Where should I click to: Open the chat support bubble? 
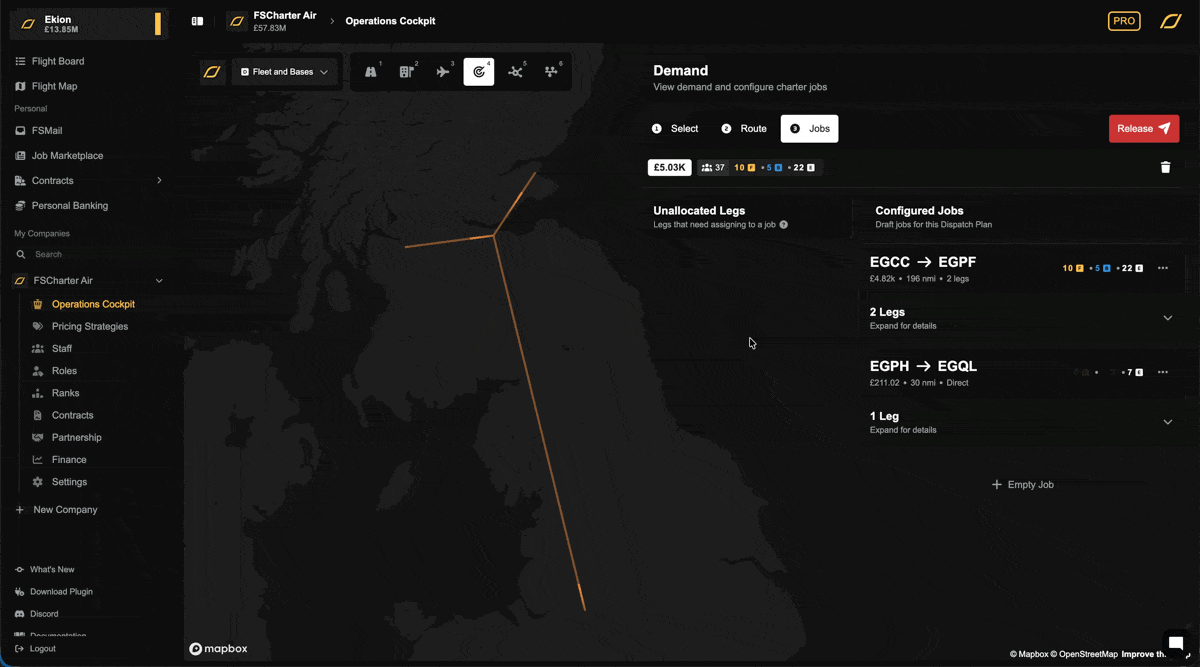(x=1176, y=643)
